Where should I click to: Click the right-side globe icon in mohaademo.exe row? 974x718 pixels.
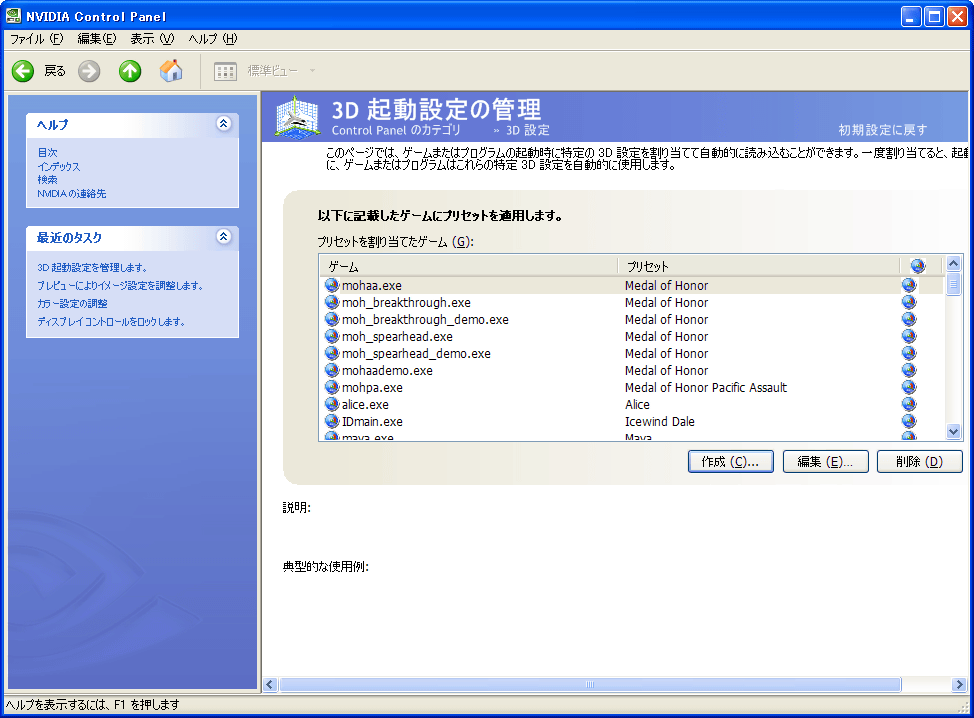[909, 370]
